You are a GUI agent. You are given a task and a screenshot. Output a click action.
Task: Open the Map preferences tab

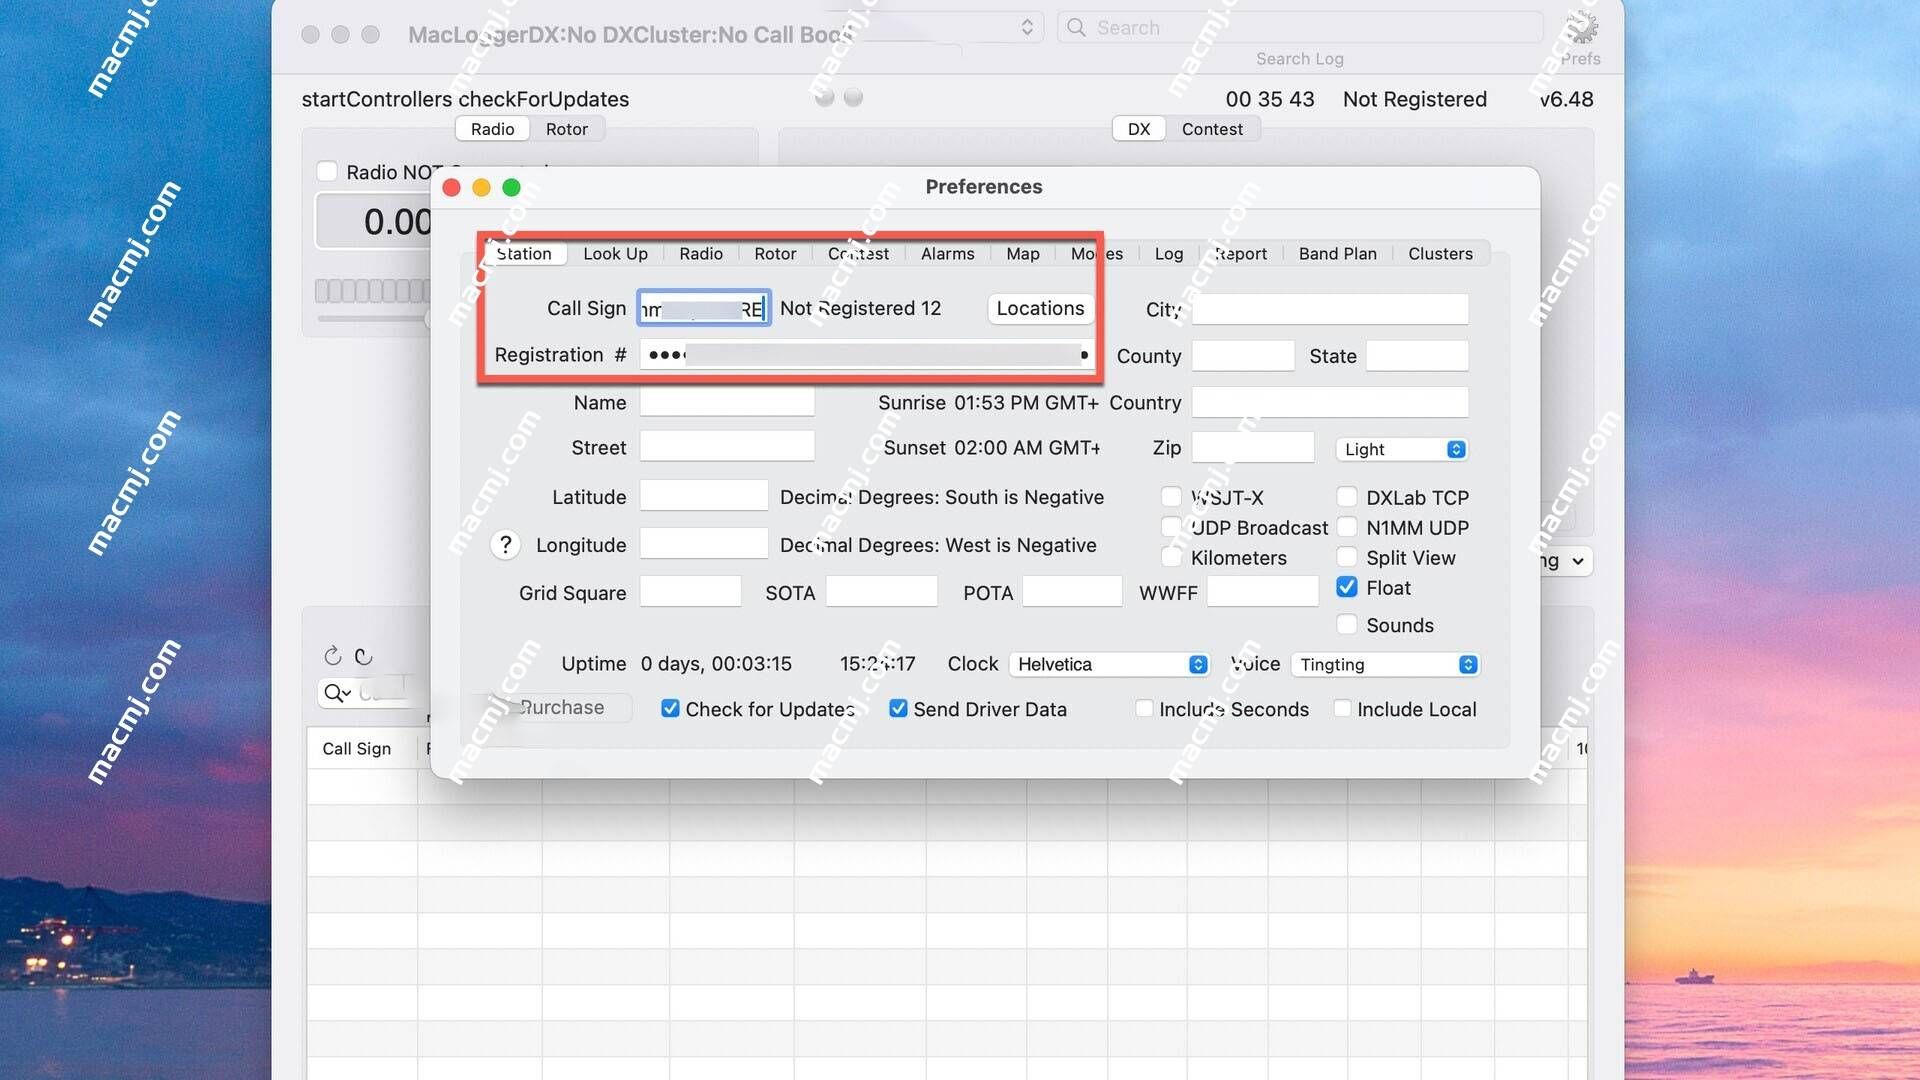click(x=1022, y=253)
